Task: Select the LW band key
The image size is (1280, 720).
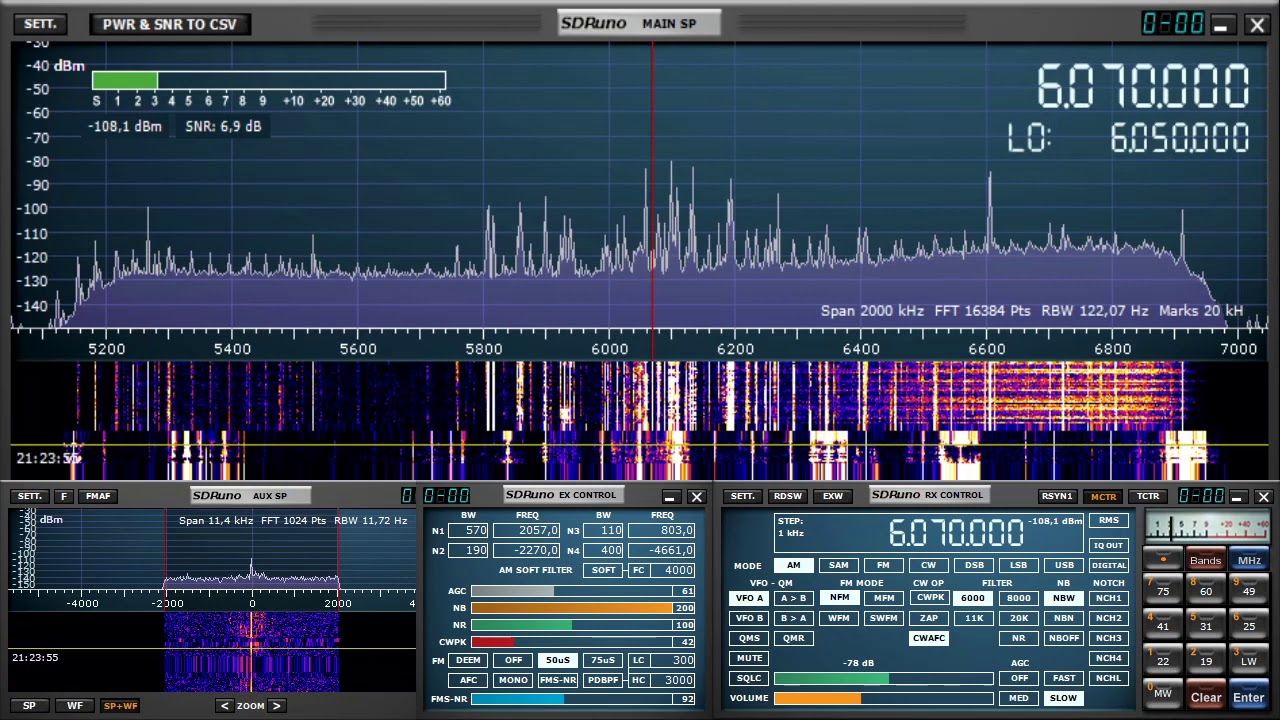Action: point(1249,658)
